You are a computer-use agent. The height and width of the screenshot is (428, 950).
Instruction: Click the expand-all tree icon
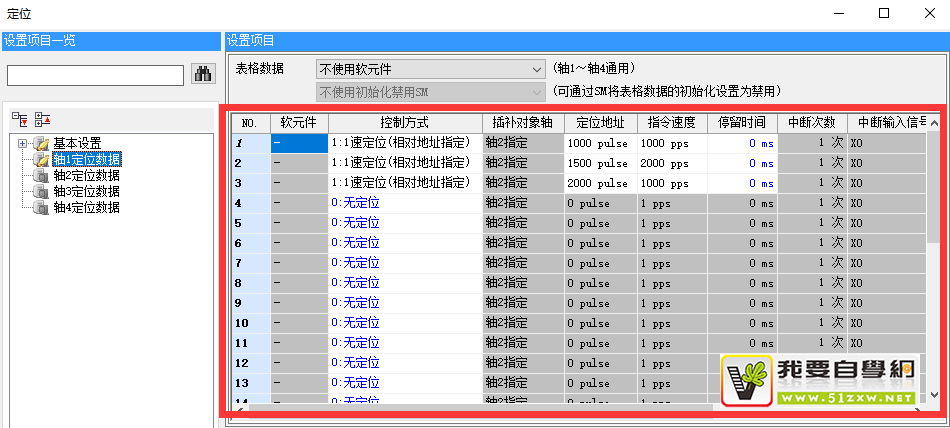point(20,118)
